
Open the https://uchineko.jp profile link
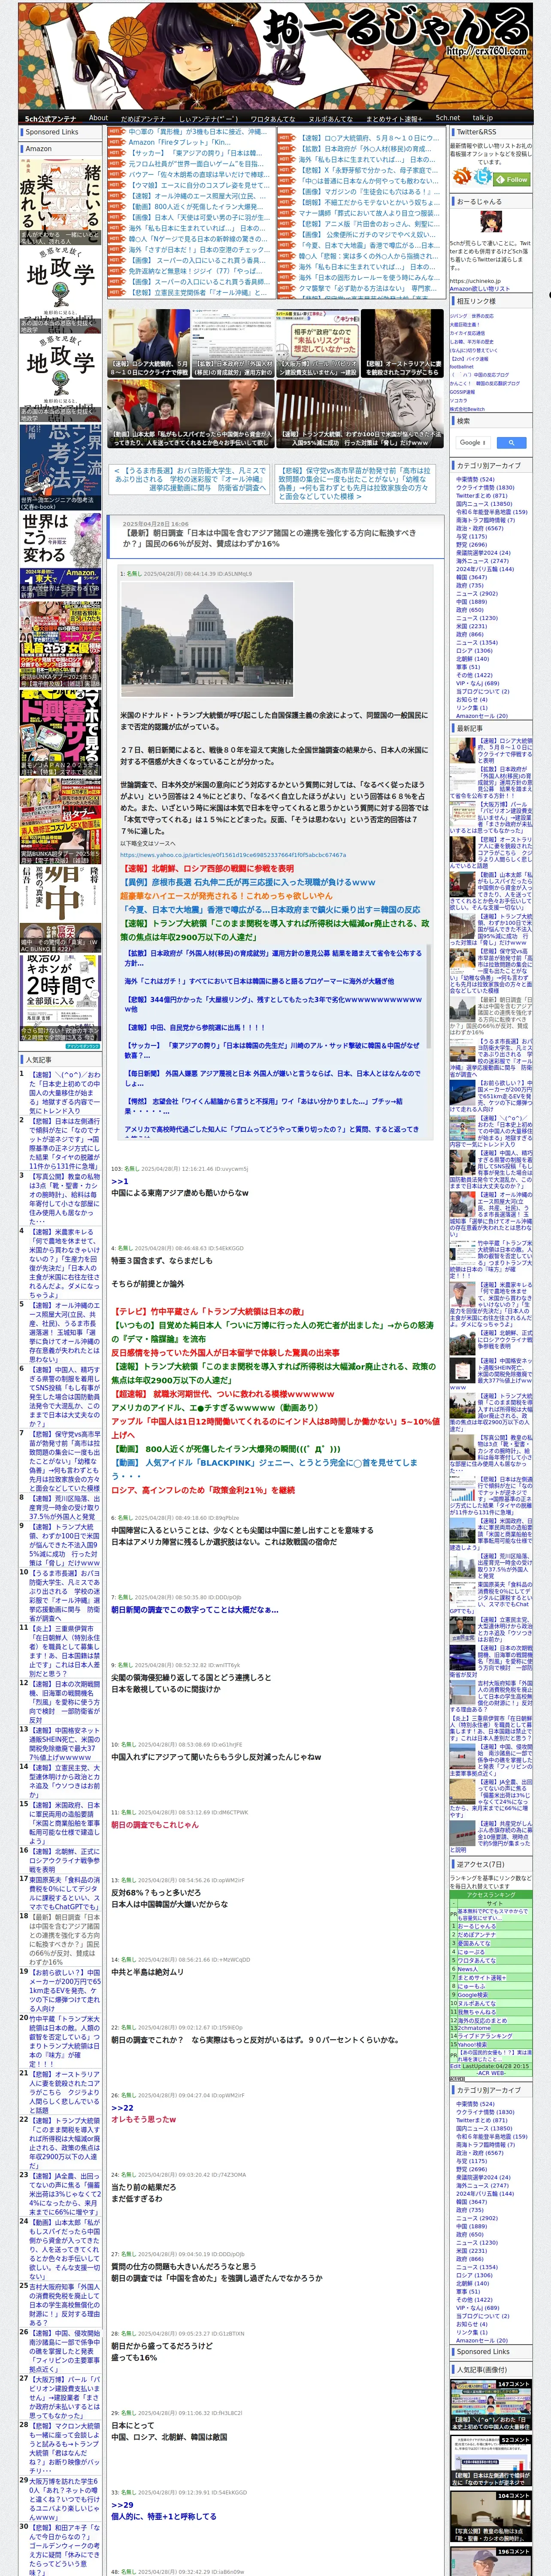click(475, 281)
